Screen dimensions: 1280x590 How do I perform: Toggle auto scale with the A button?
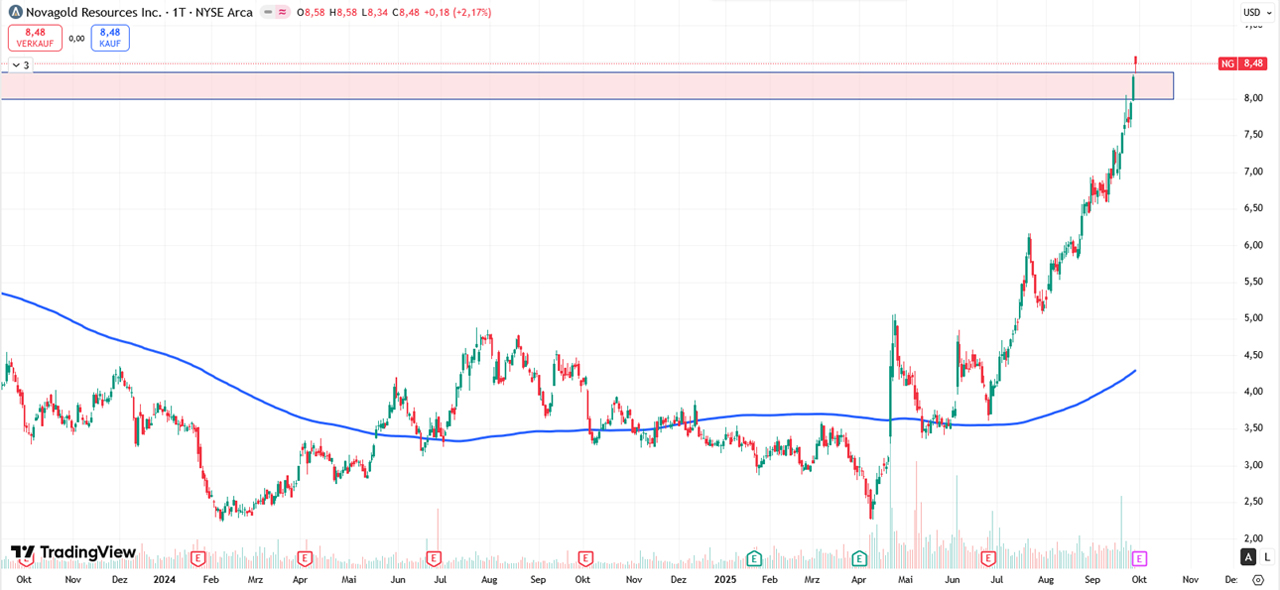(x=1248, y=557)
